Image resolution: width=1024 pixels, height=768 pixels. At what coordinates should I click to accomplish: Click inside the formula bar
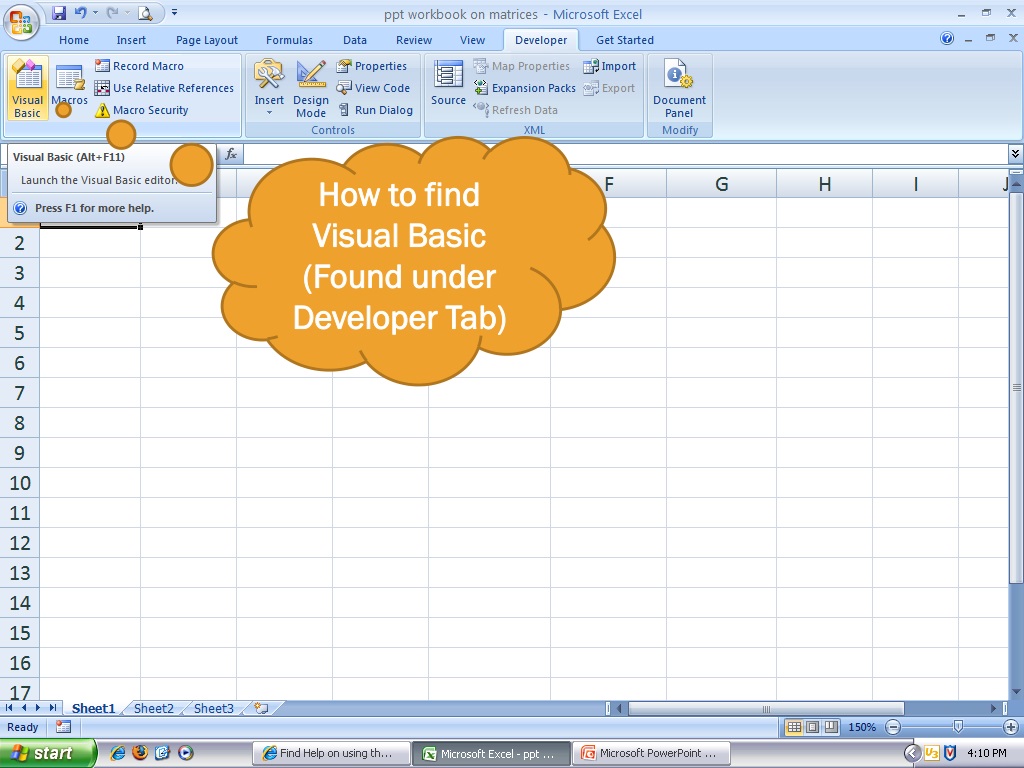click(626, 154)
